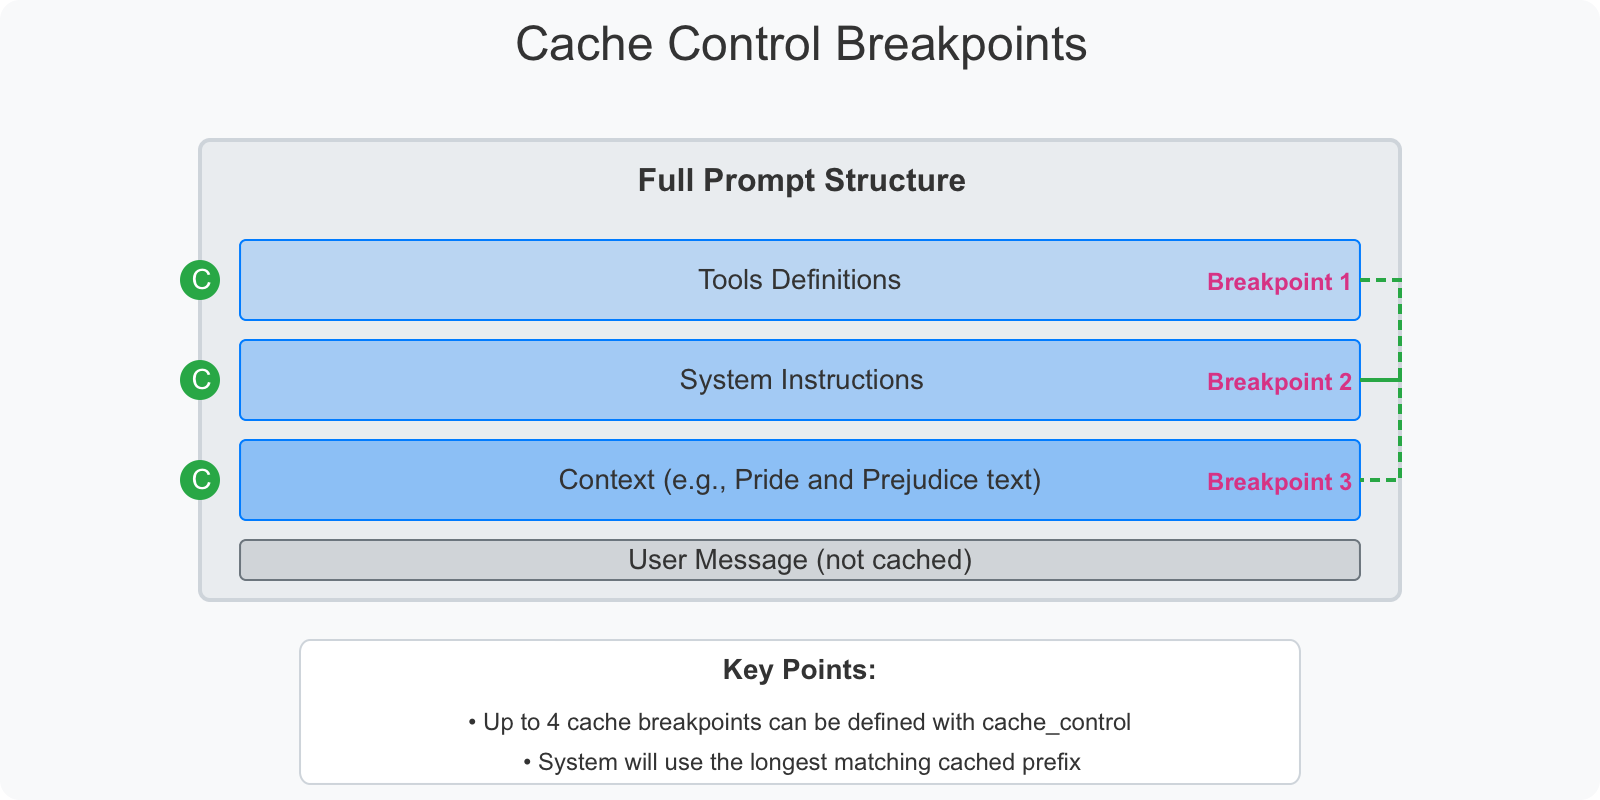Select the Tools Definitions block

coord(800,280)
